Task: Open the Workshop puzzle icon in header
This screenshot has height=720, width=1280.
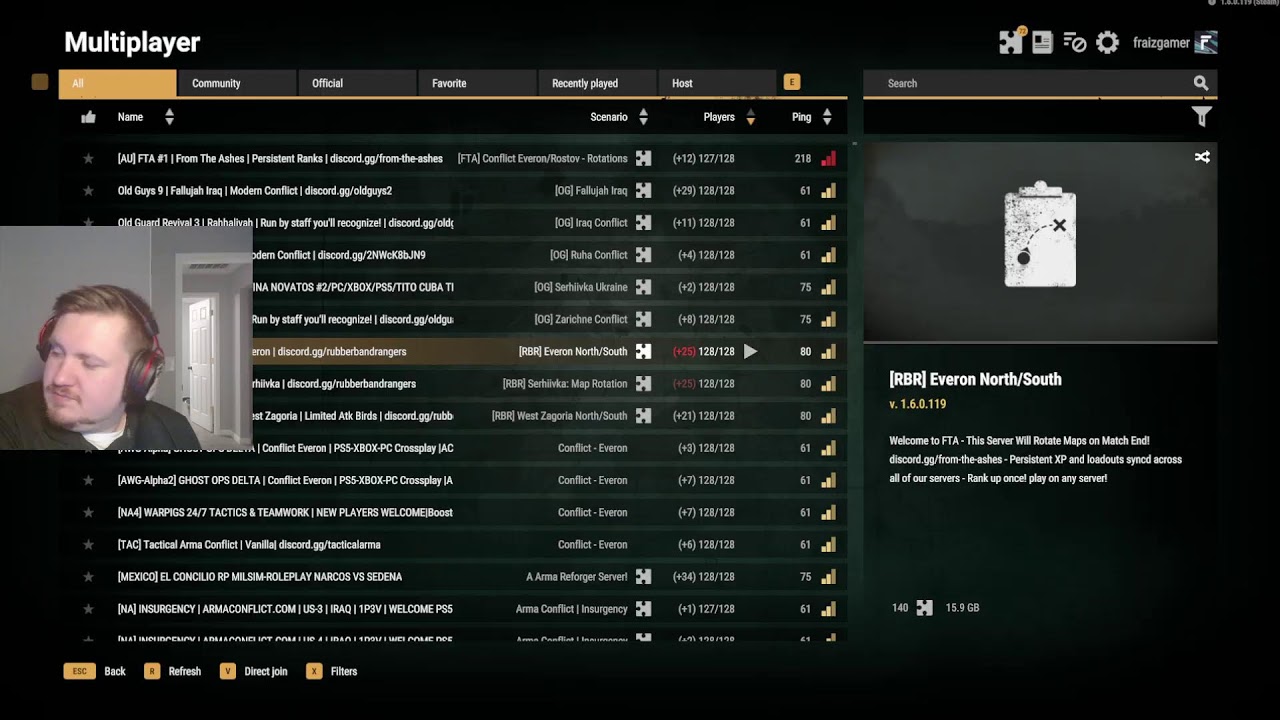Action: [1011, 43]
